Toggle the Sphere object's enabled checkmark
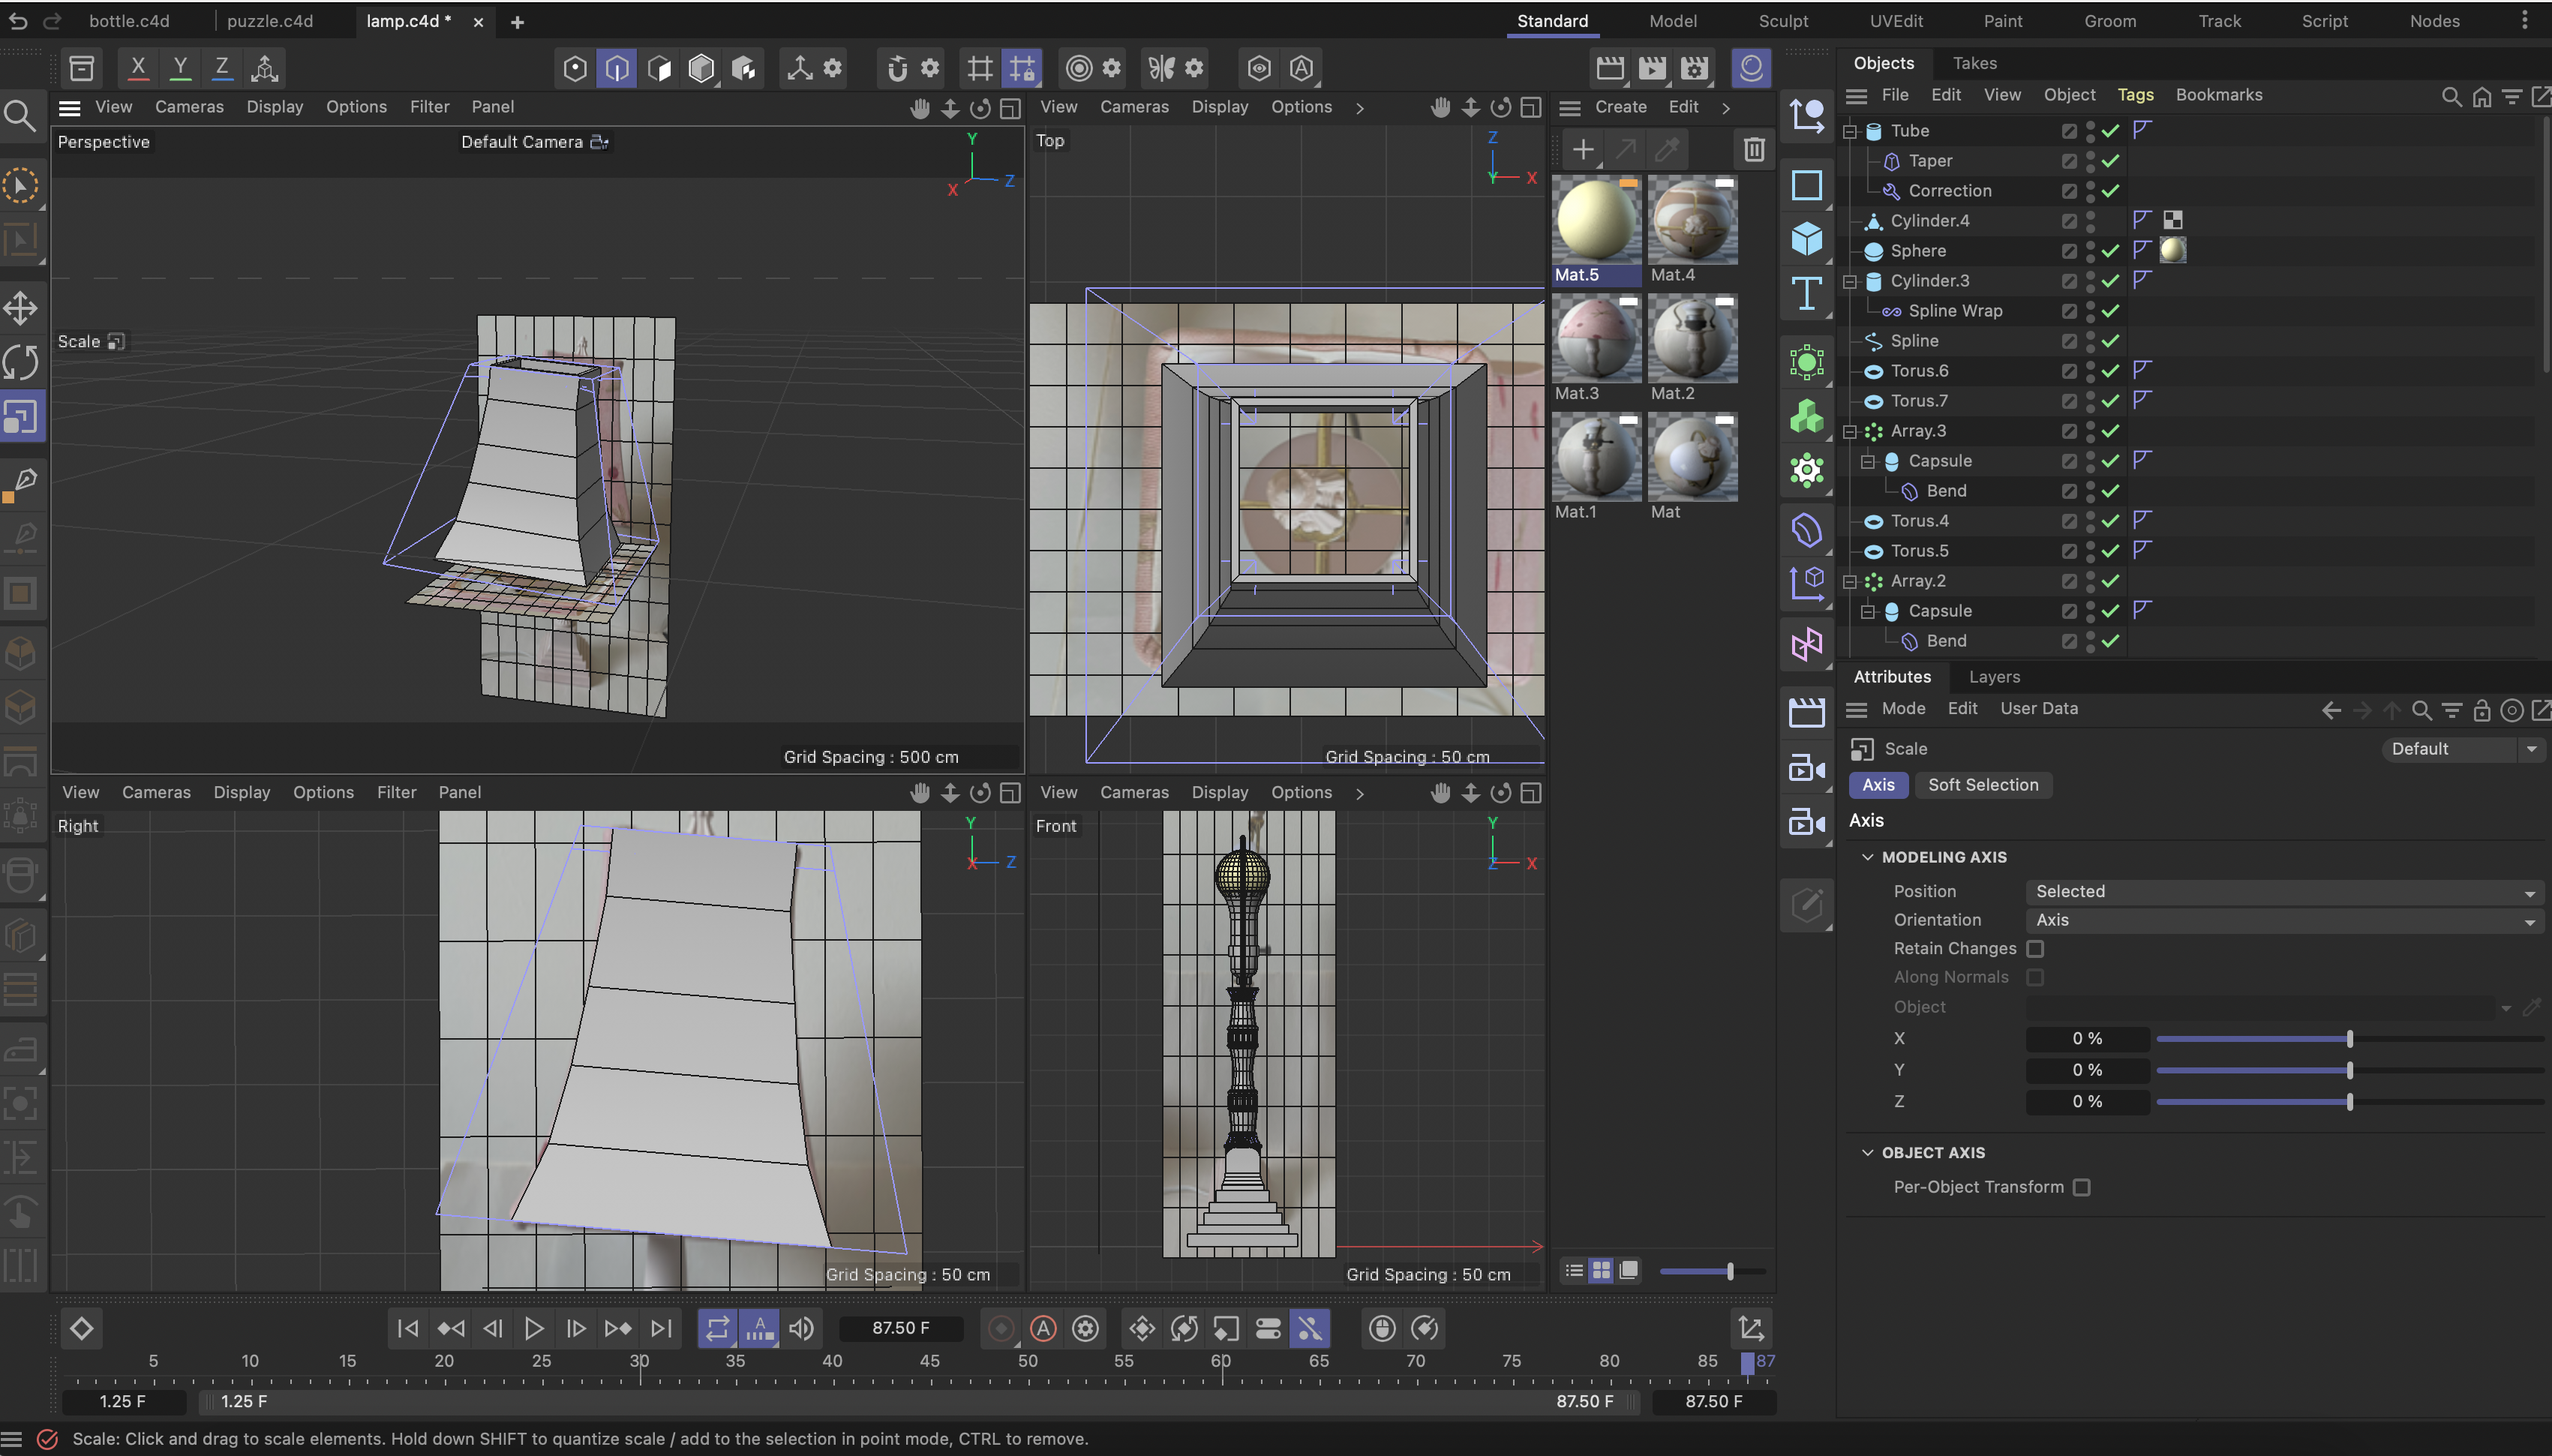The image size is (2552, 1456). (2110, 251)
